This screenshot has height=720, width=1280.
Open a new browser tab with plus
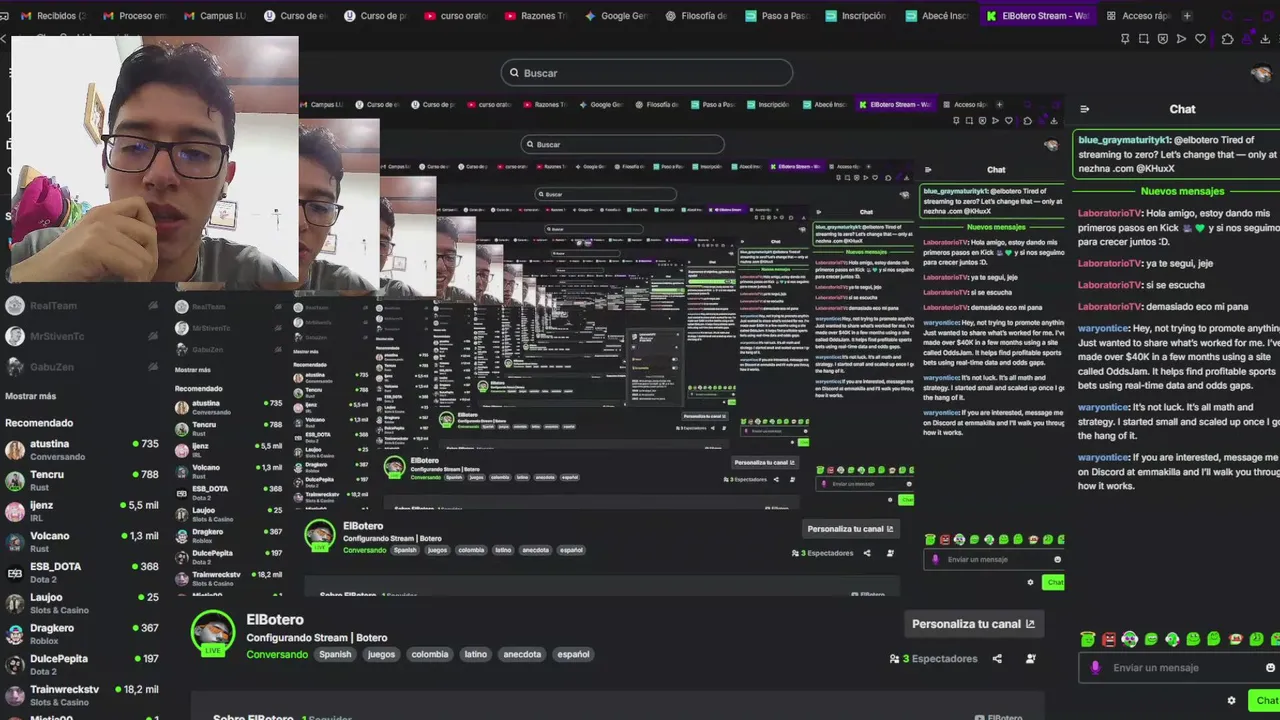click(1187, 16)
